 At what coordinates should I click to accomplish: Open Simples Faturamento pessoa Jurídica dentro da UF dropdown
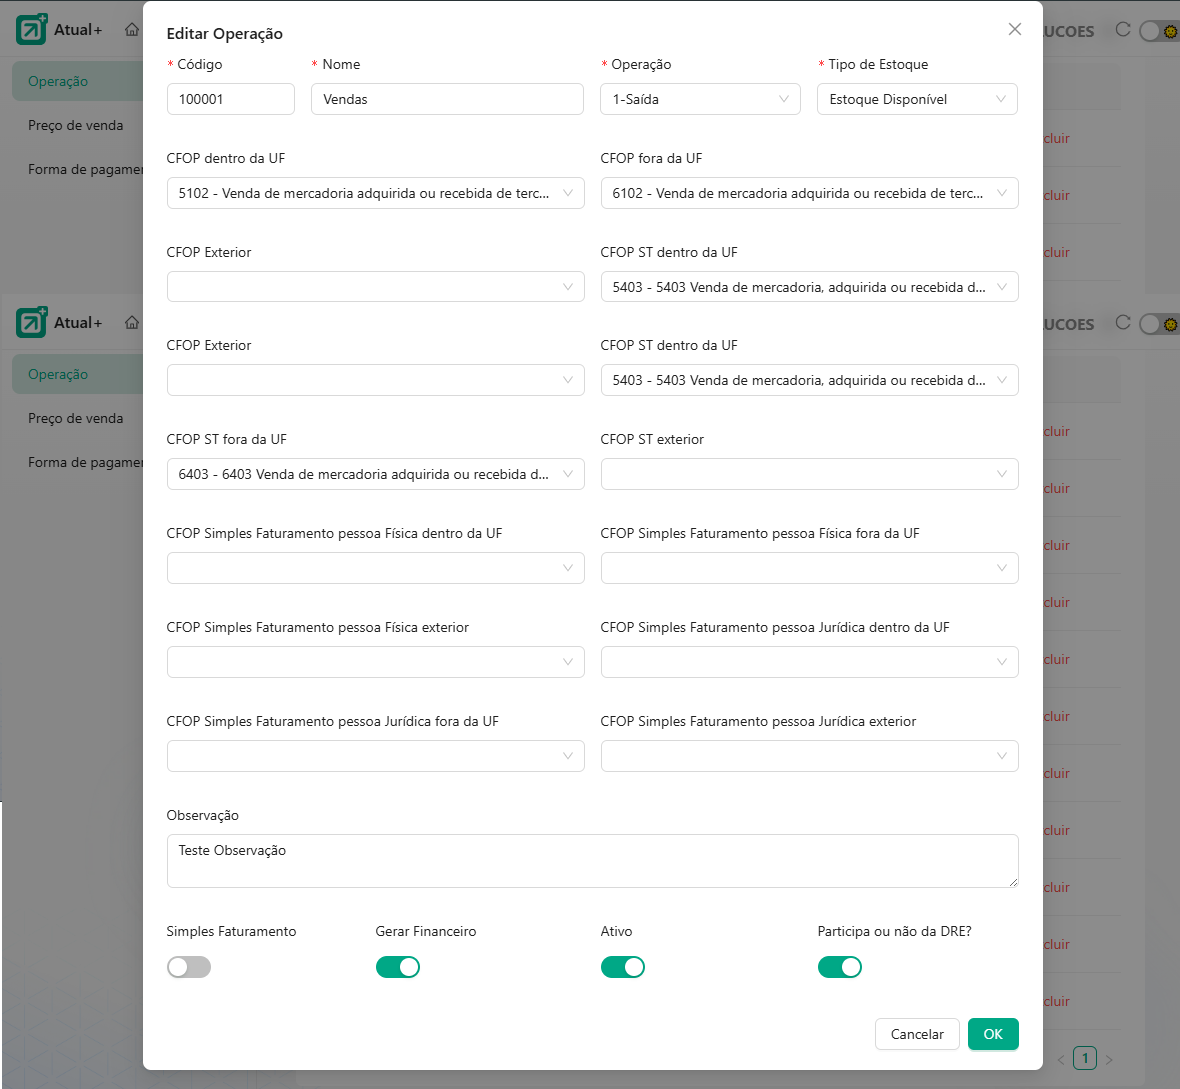coord(809,662)
